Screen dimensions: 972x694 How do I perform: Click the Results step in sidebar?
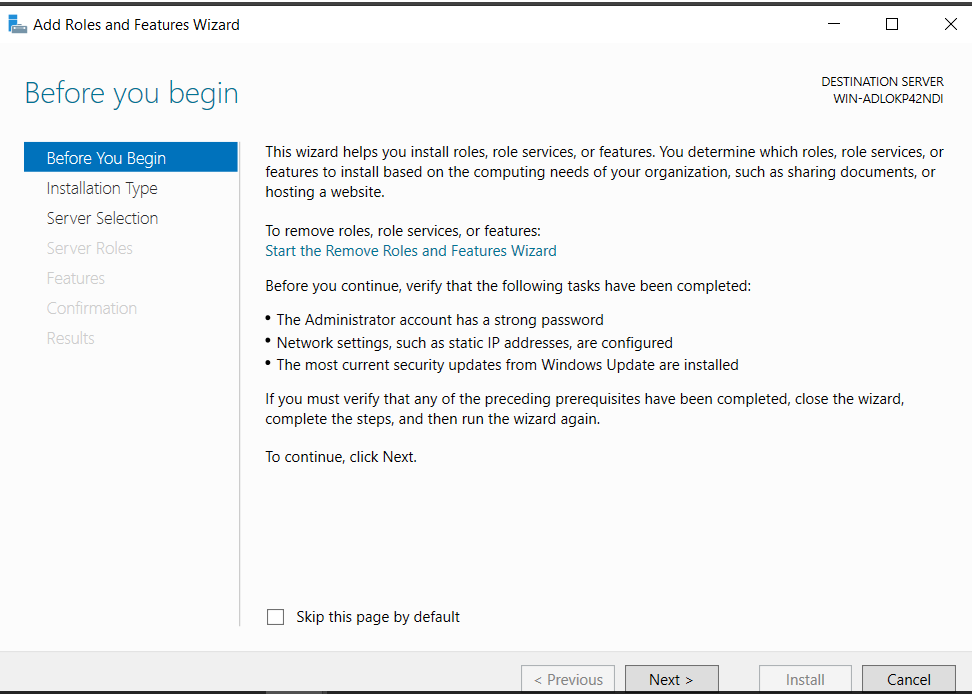(71, 338)
